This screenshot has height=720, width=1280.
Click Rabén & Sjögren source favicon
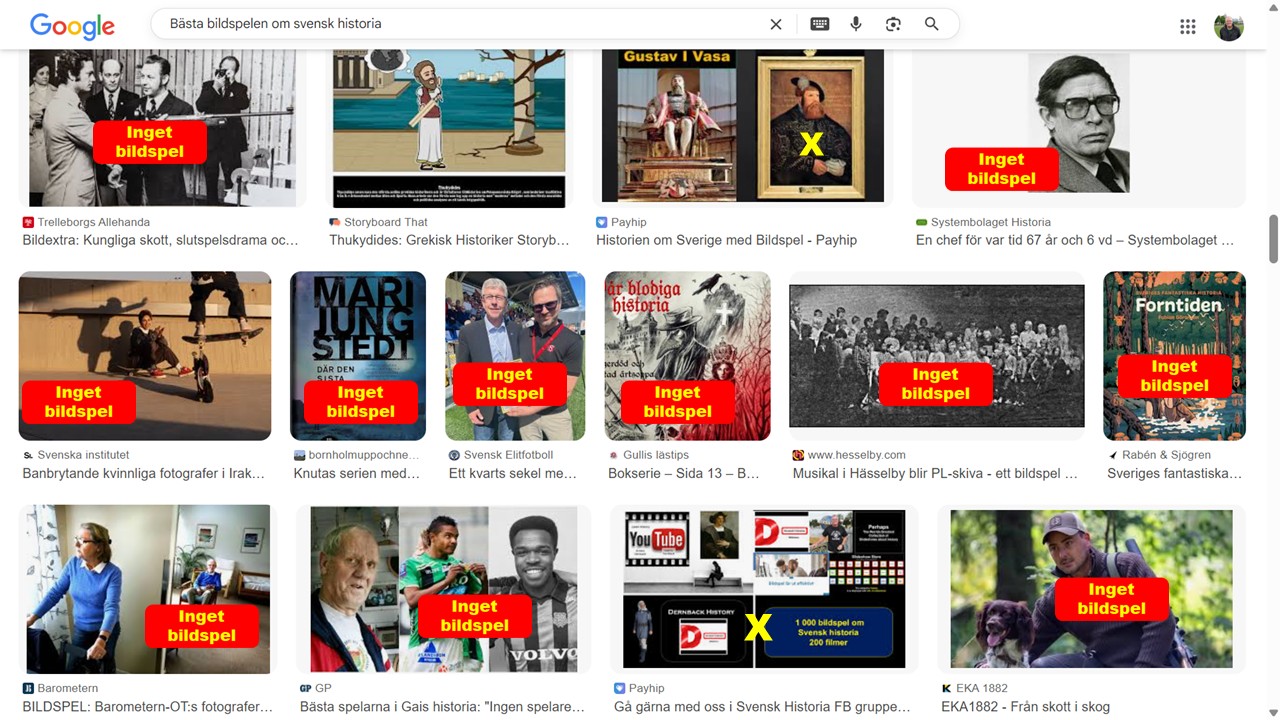1113,455
